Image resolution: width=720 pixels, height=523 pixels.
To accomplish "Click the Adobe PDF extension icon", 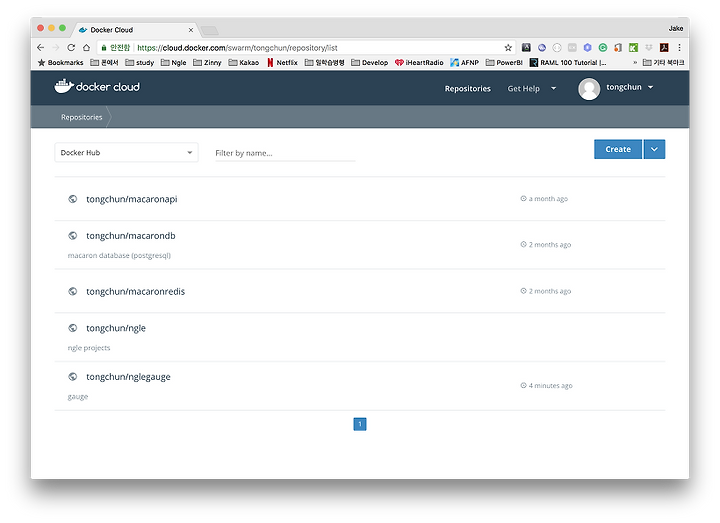I will (x=664, y=47).
